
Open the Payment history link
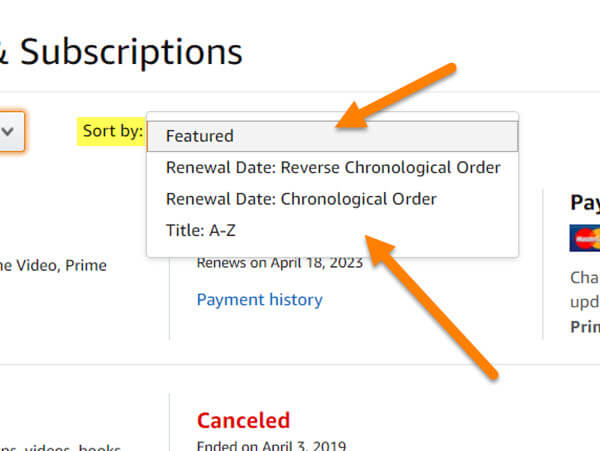(259, 300)
